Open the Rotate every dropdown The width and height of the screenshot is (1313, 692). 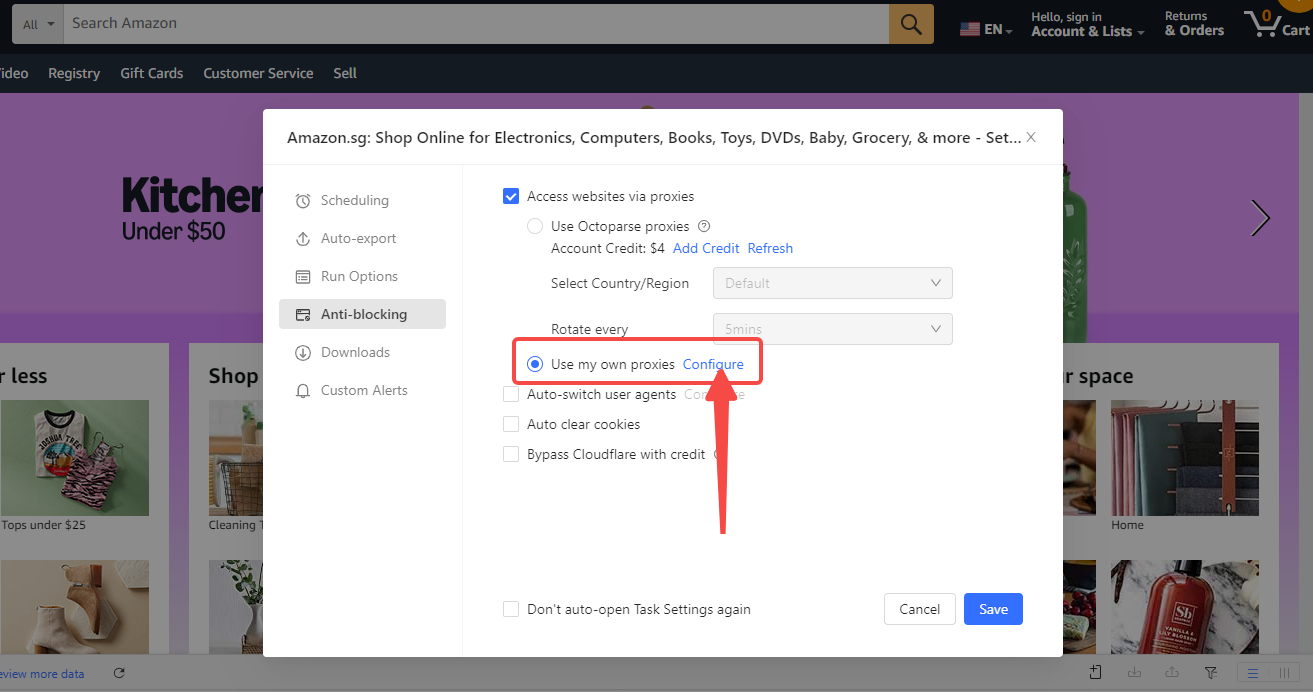coord(832,329)
